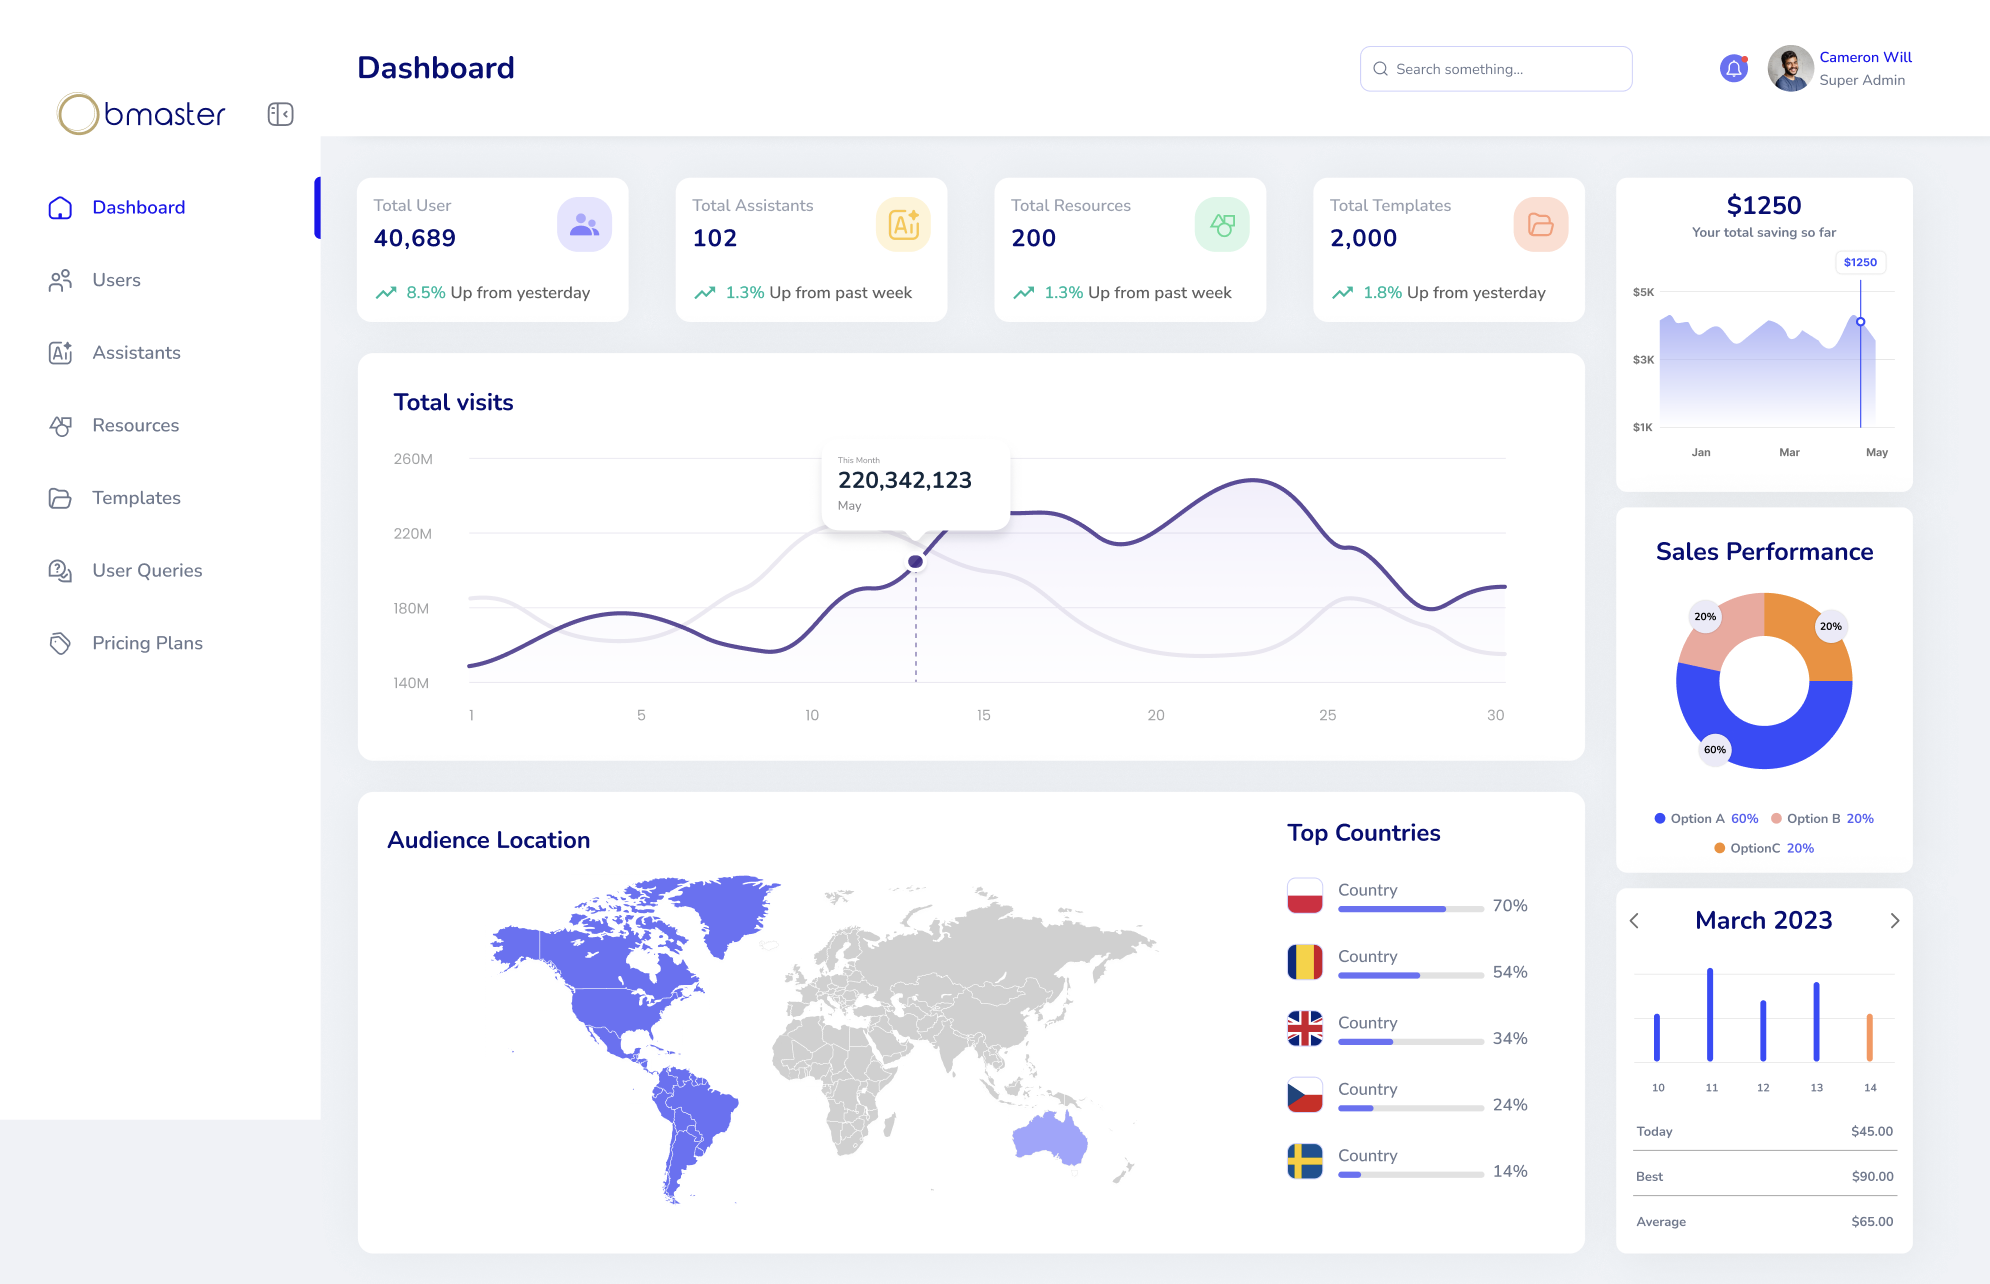Click the Cameron Will name link

(1865, 57)
